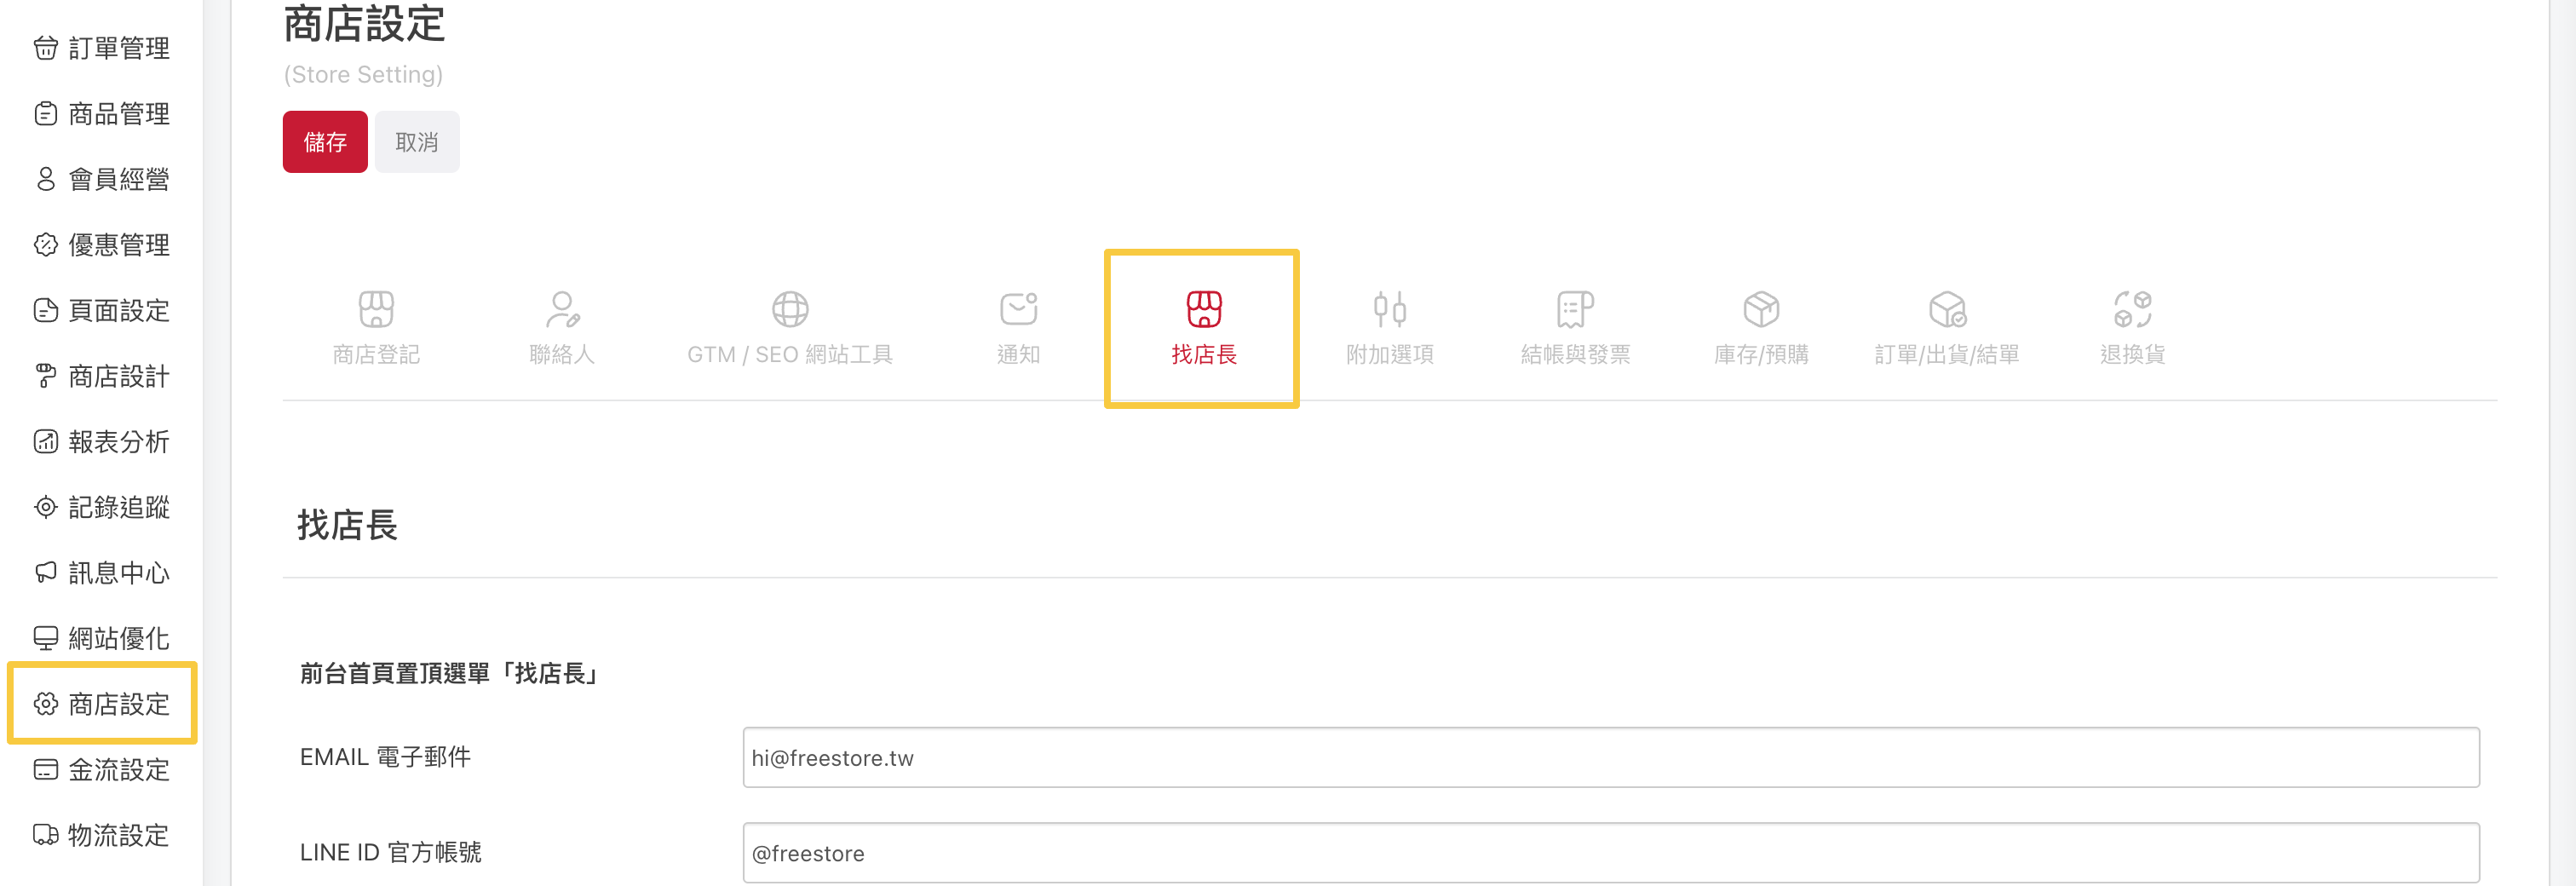Select 優惠管理 in sidebar
The height and width of the screenshot is (886, 2576).
point(119,245)
